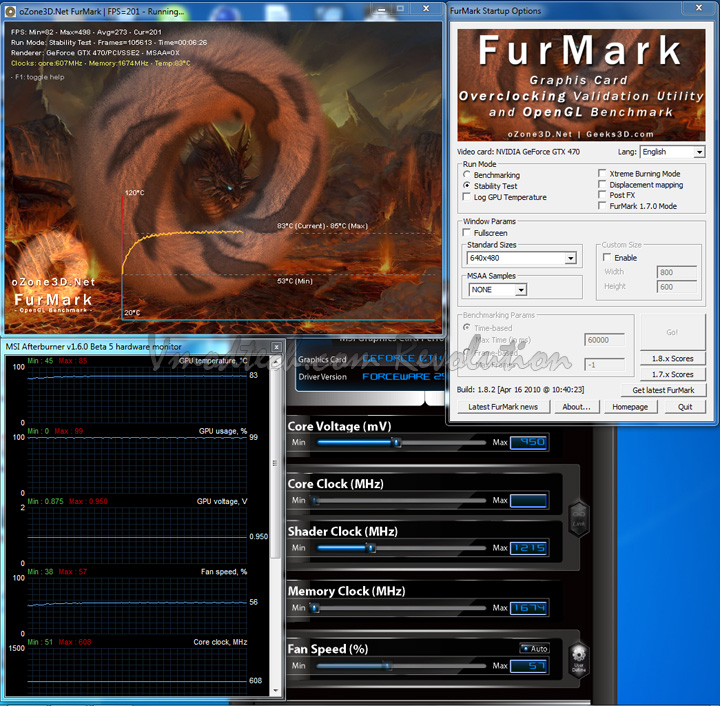
Task: Minimize the FurMark render window
Action: tap(381, 9)
